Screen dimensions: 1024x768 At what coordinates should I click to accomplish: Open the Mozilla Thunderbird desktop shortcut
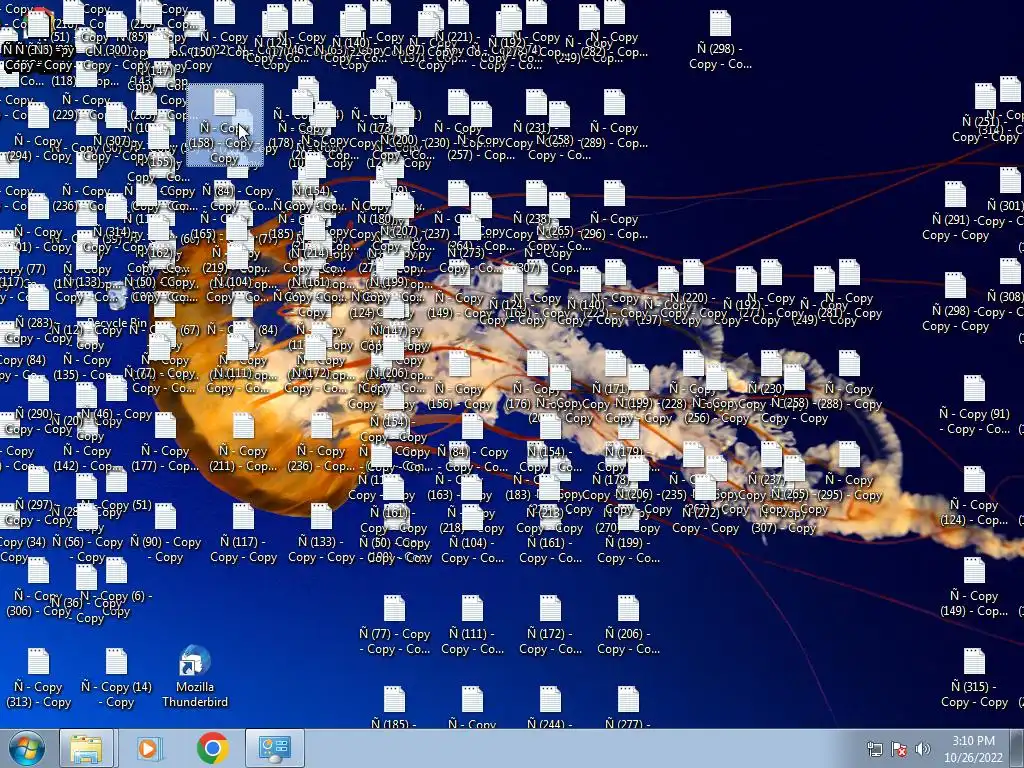pyautogui.click(x=195, y=677)
